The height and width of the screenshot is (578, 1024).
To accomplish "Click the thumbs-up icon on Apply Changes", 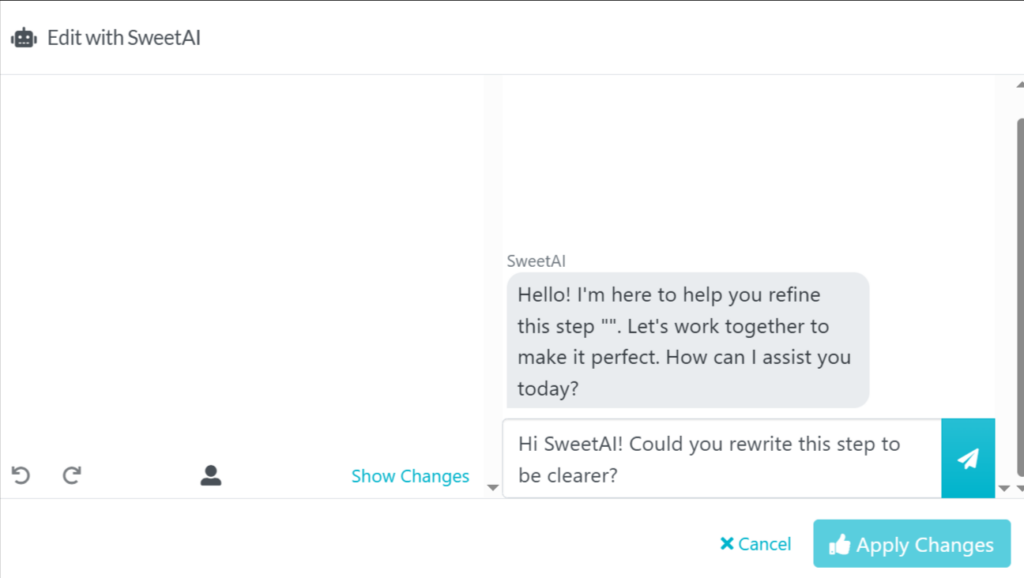I will coord(839,545).
